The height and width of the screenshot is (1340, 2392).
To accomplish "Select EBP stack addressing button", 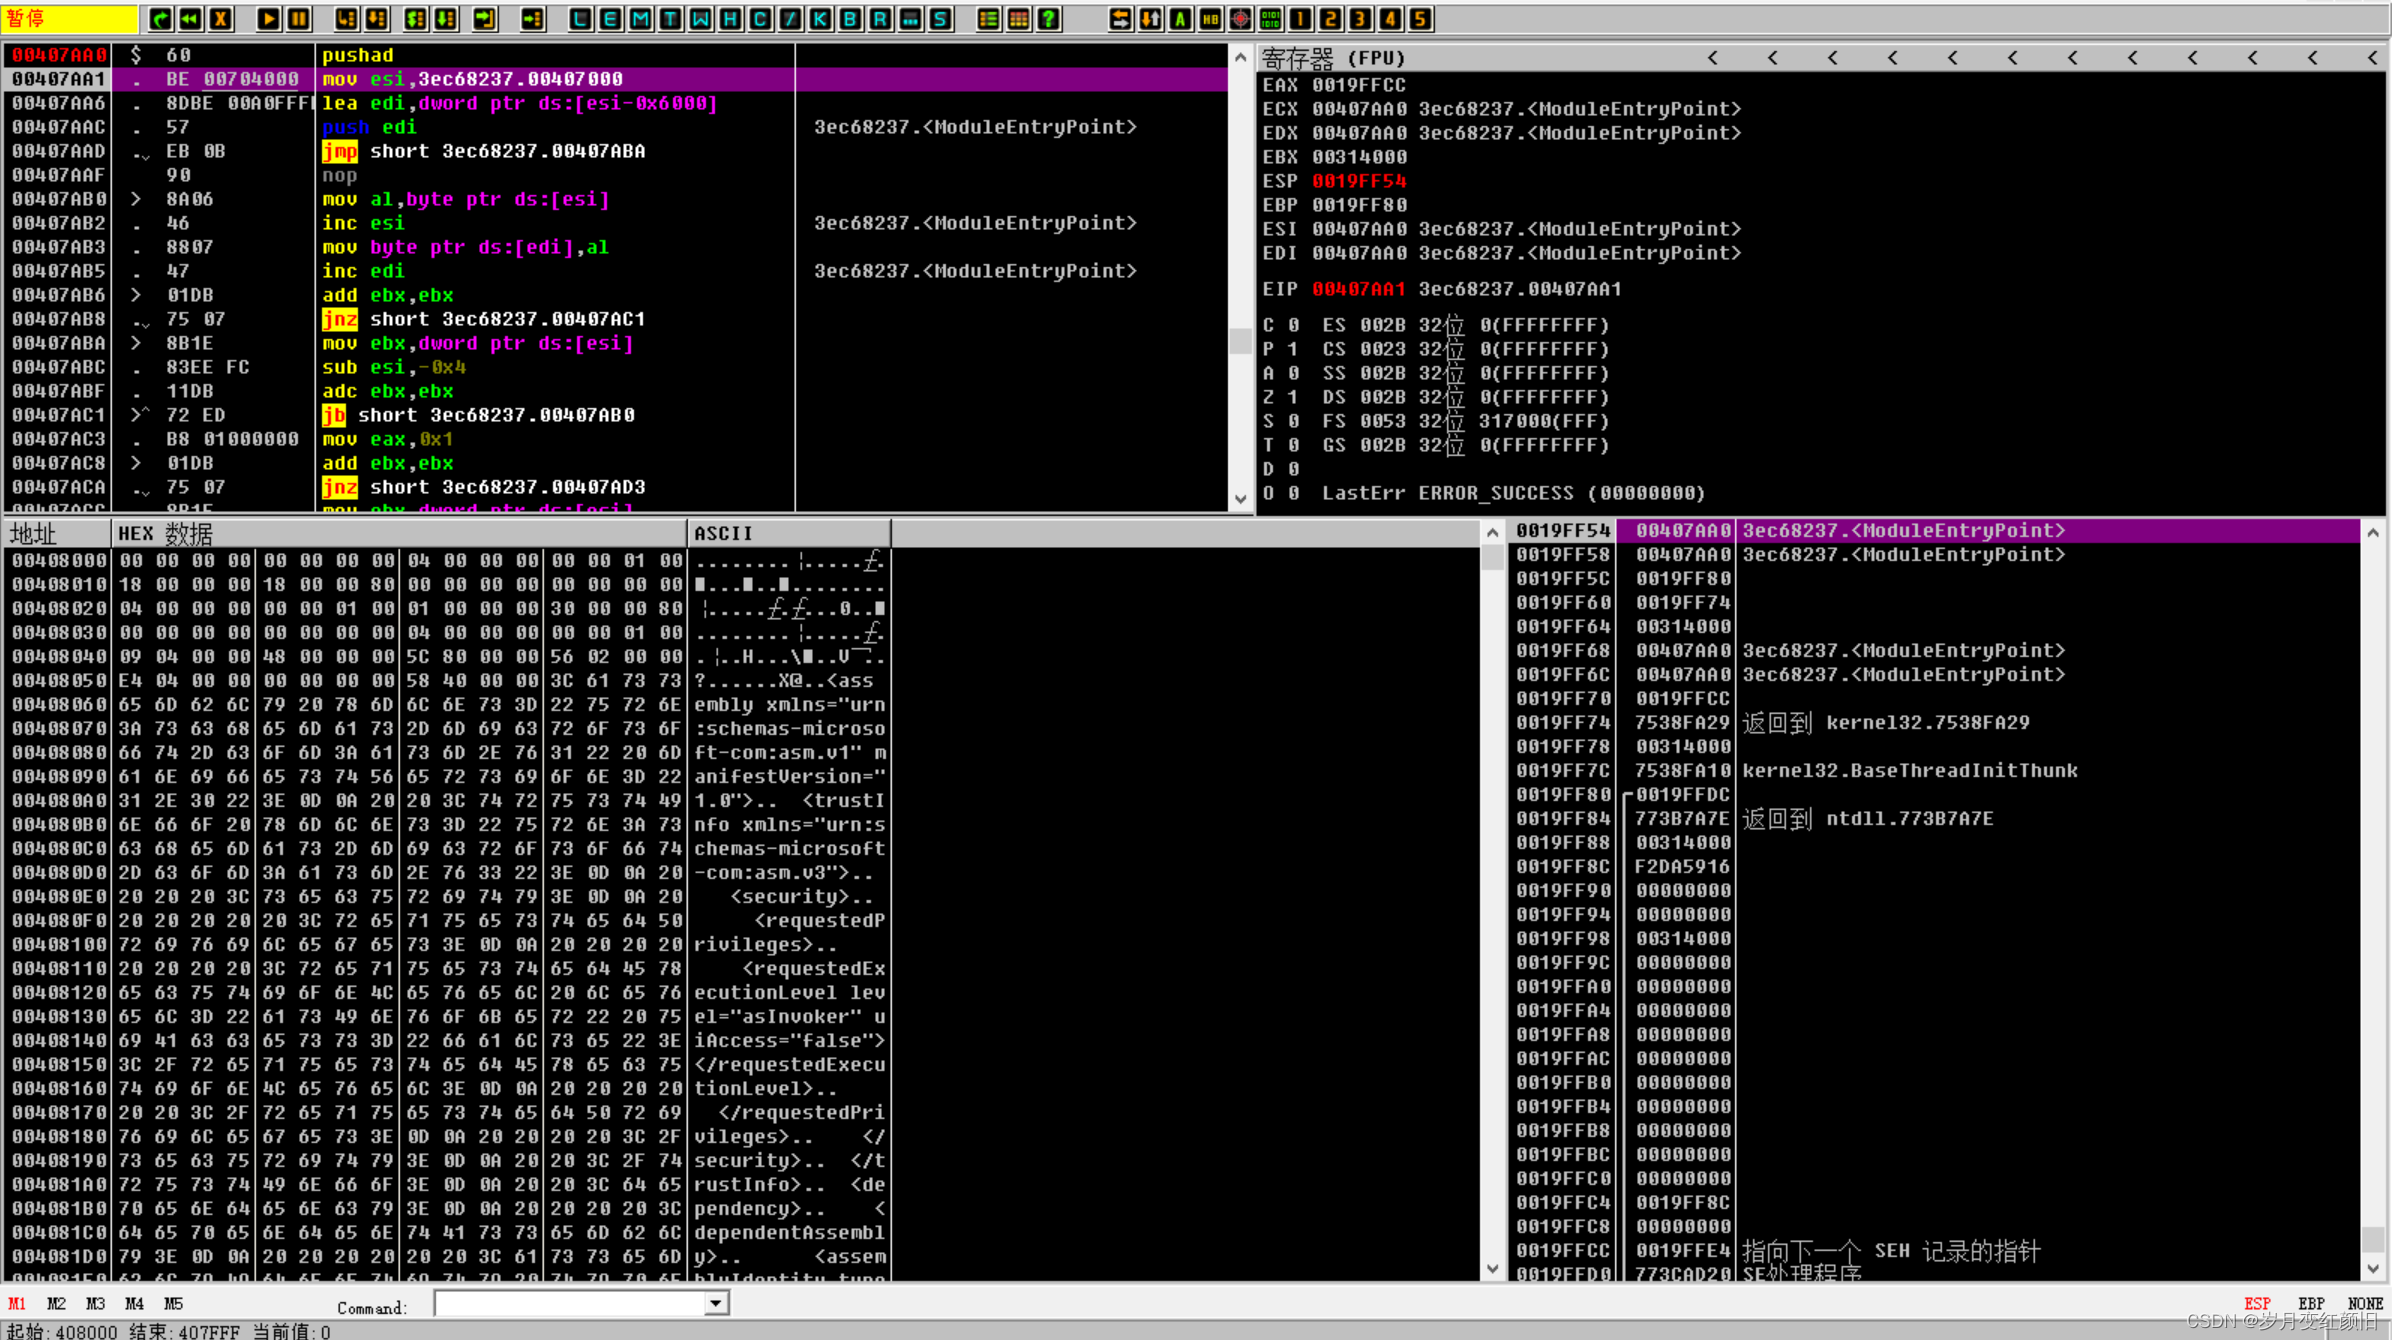I will coord(2311,1304).
